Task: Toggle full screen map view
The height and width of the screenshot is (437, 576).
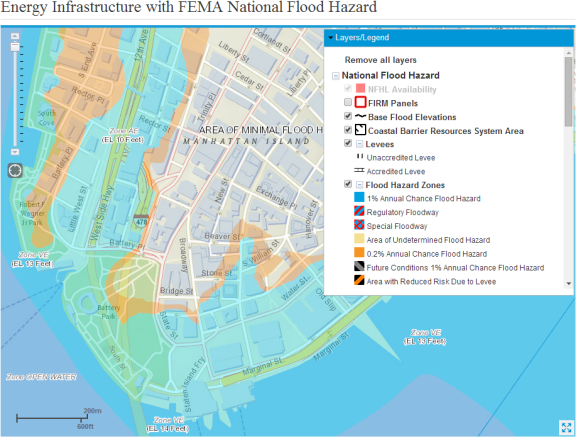Action: click(566, 427)
